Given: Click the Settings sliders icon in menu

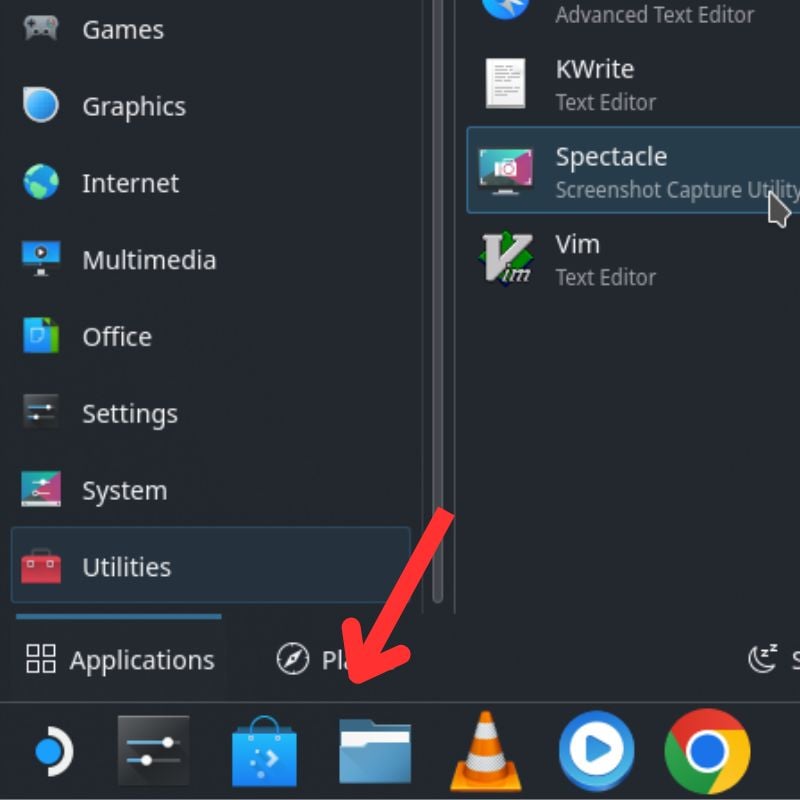Looking at the screenshot, I should pos(41,411).
